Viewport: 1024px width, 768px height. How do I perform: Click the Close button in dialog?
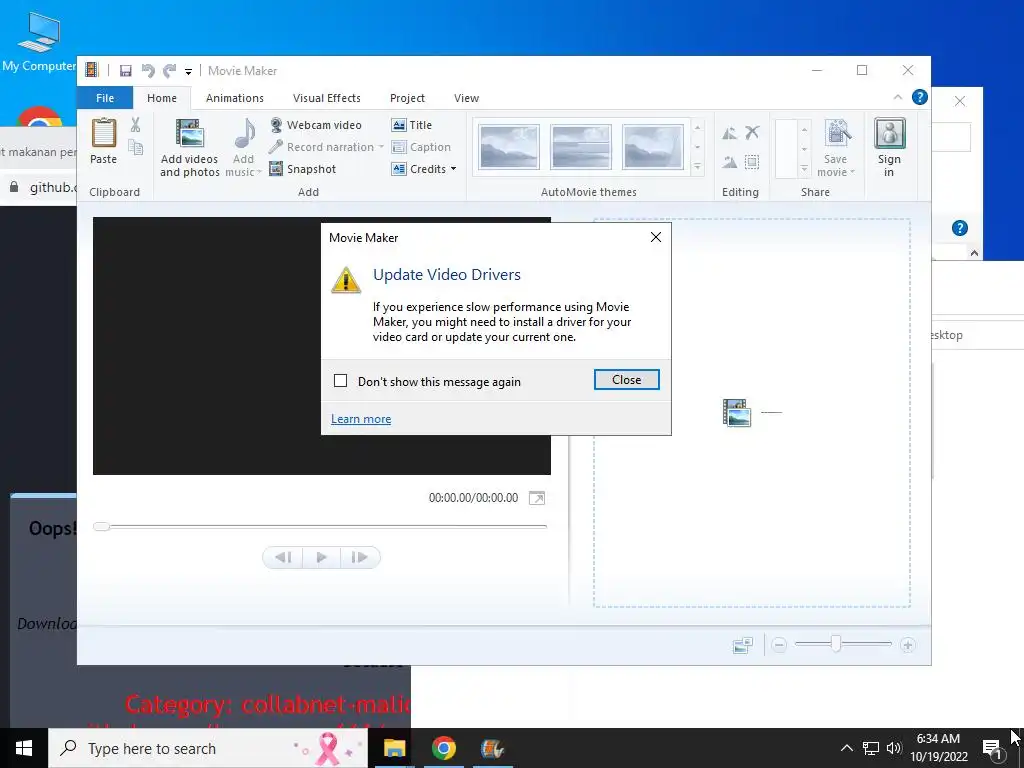627,380
